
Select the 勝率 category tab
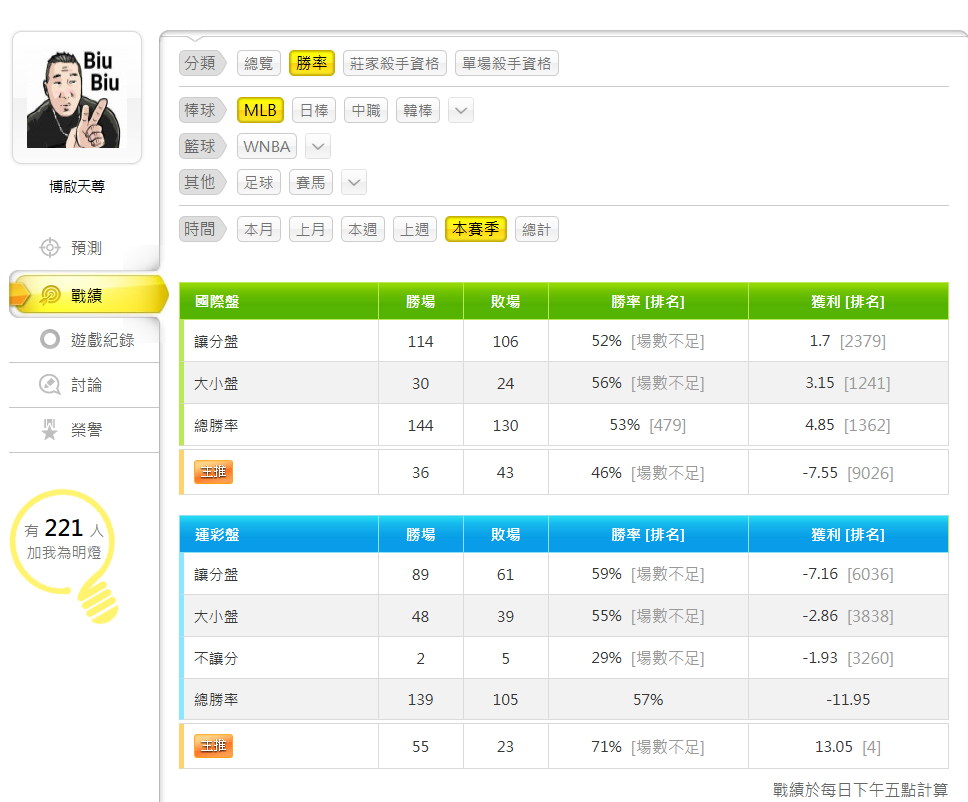coord(312,63)
